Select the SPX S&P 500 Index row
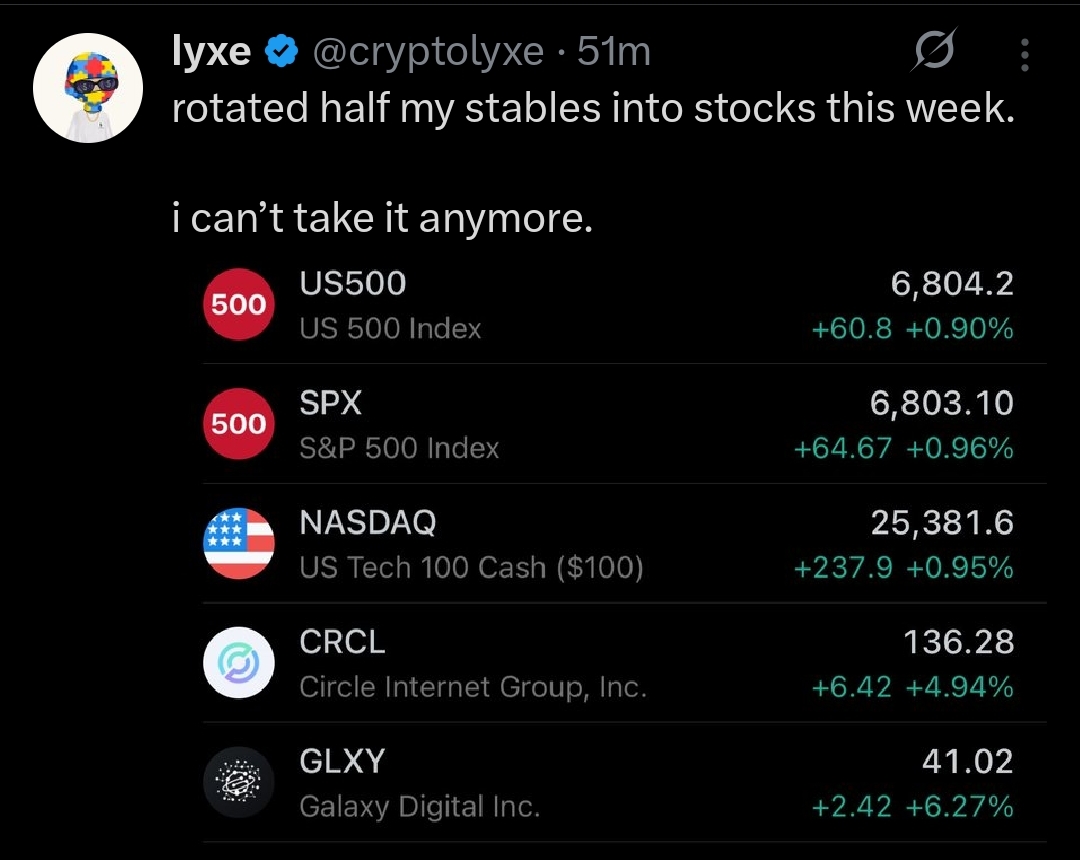This screenshot has height=860, width=1080. [x=600, y=424]
